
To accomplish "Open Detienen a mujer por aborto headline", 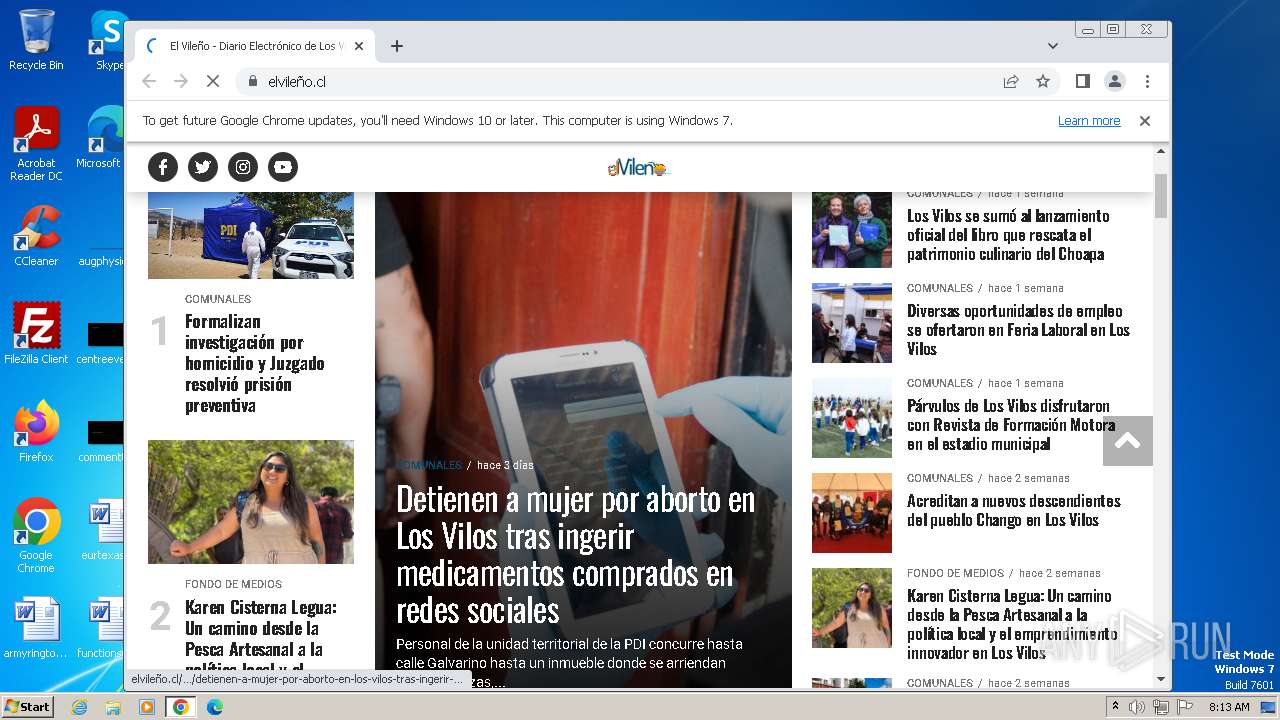I will click(576, 554).
